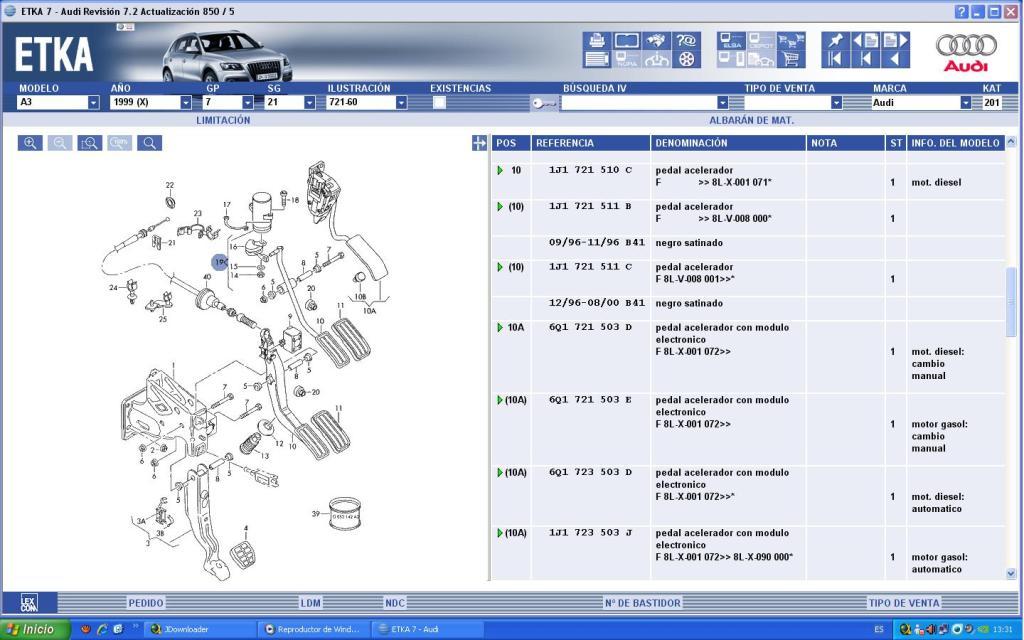This screenshot has height=640, width=1024.
Task: Click the POS column header
Action: click(511, 143)
